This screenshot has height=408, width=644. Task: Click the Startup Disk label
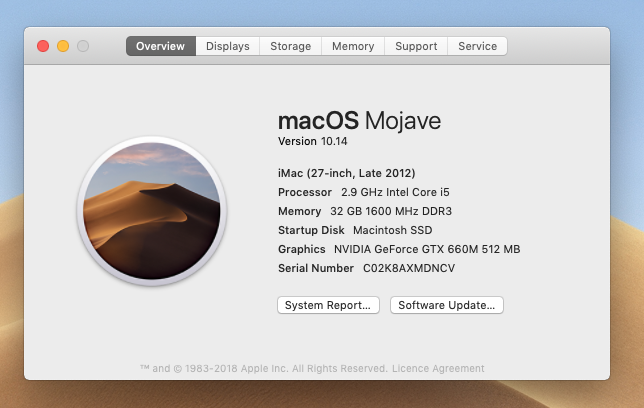(311, 230)
